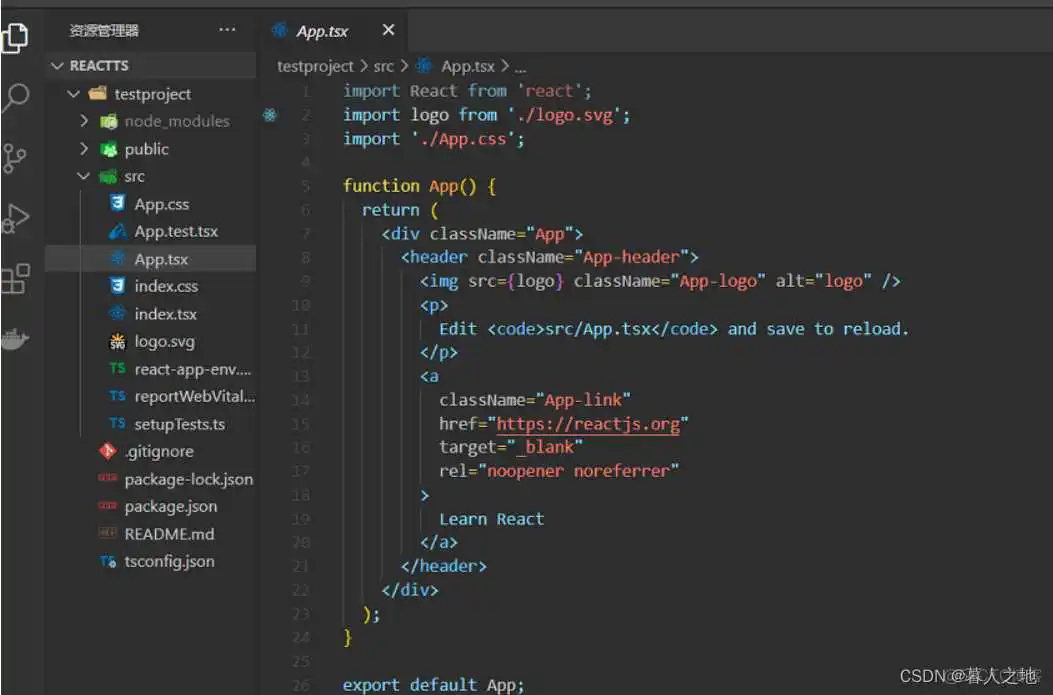The width and height of the screenshot is (1053, 695).
Task: Collapse the REACTTS workspace section
Action: (x=59, y=65)
